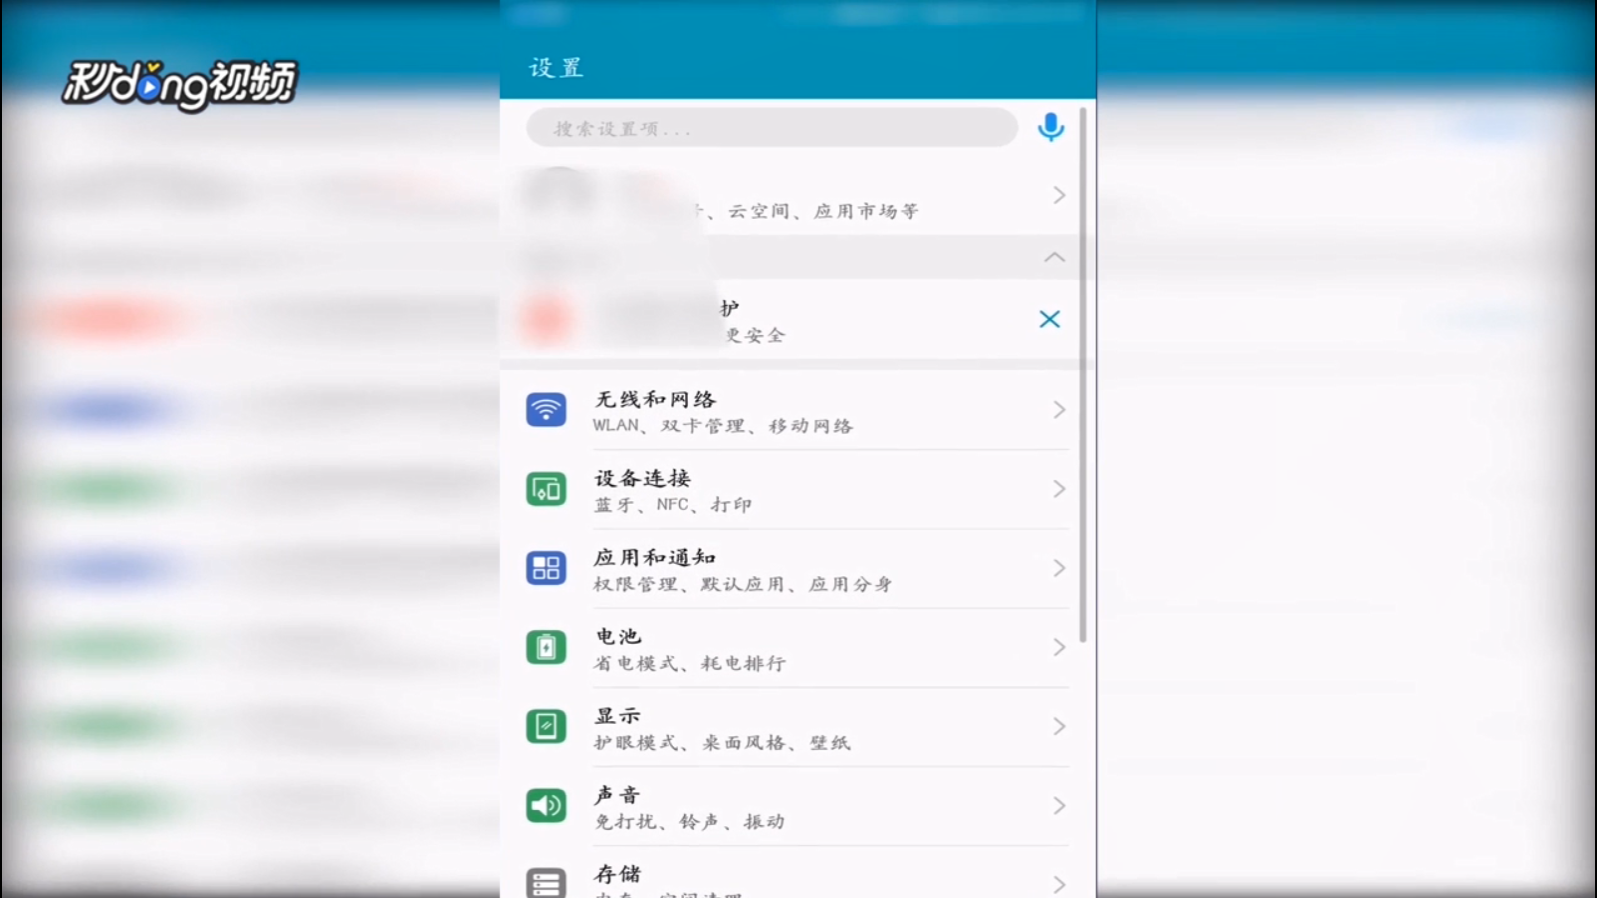Image resolution: width=1597 pixels, height=898 pixels.
Task: Open the 存储 storage icon
Action: 546,883
